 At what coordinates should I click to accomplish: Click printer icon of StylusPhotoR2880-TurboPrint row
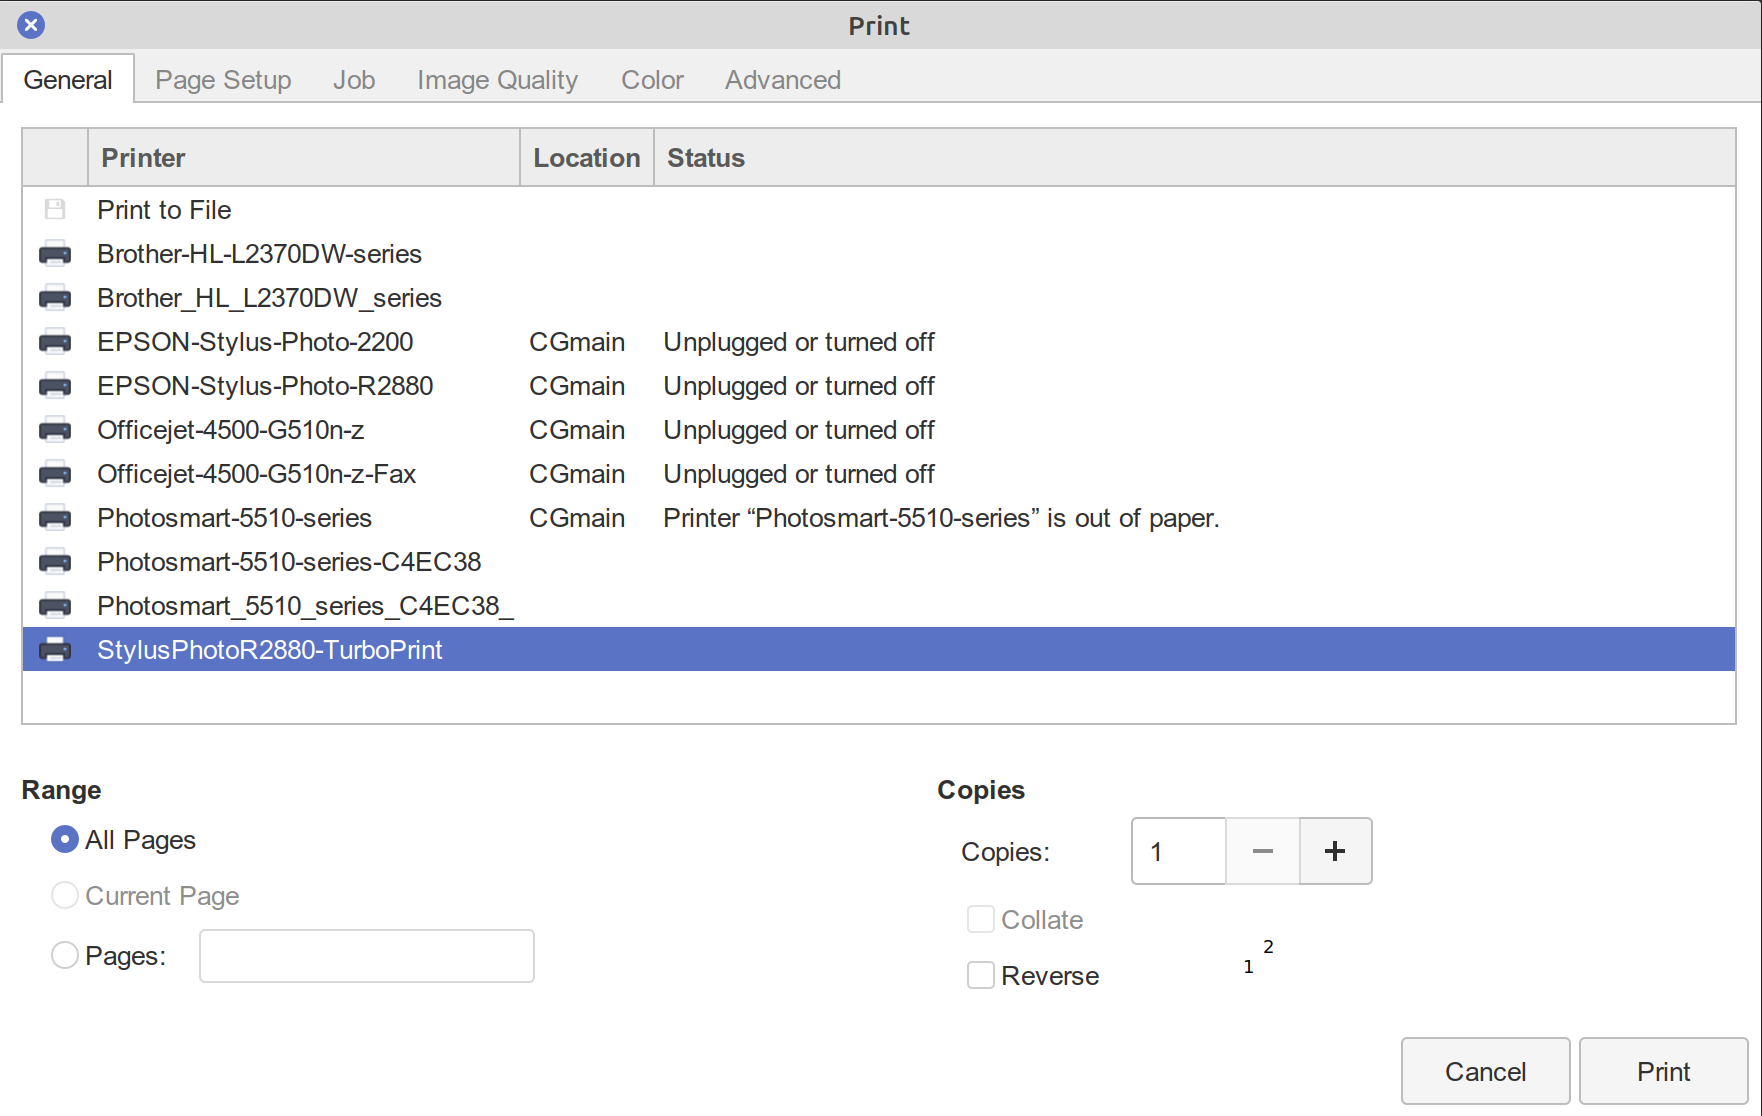(x=55, y=650)
